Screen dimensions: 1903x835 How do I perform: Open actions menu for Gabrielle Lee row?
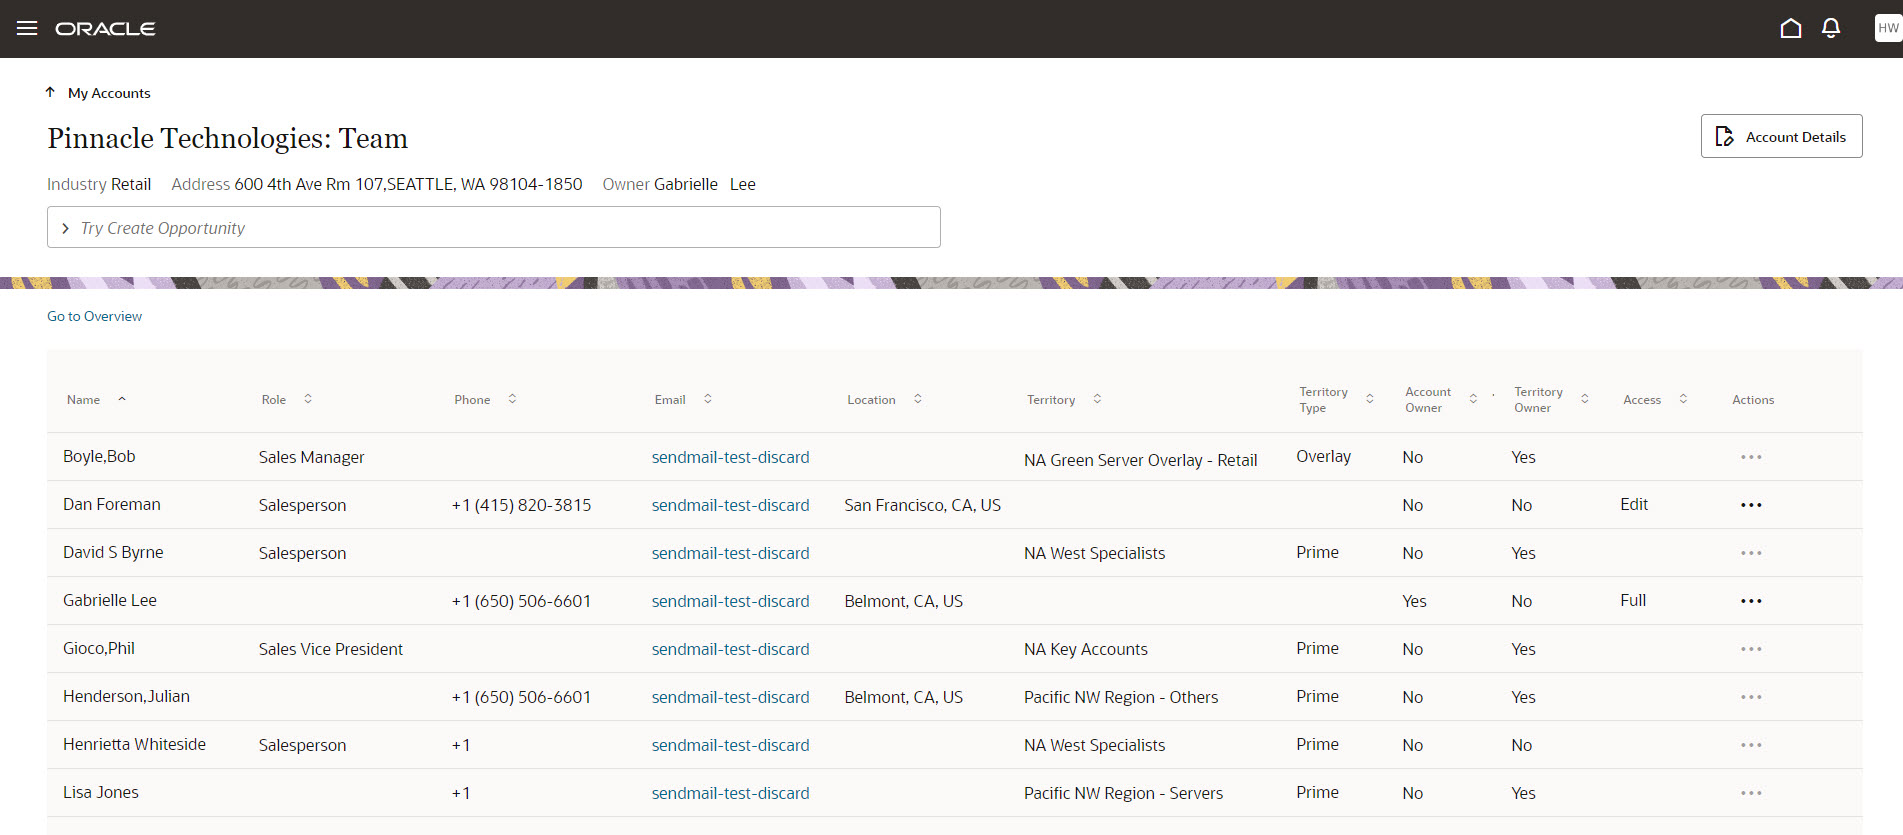[x=1751, y=601]
